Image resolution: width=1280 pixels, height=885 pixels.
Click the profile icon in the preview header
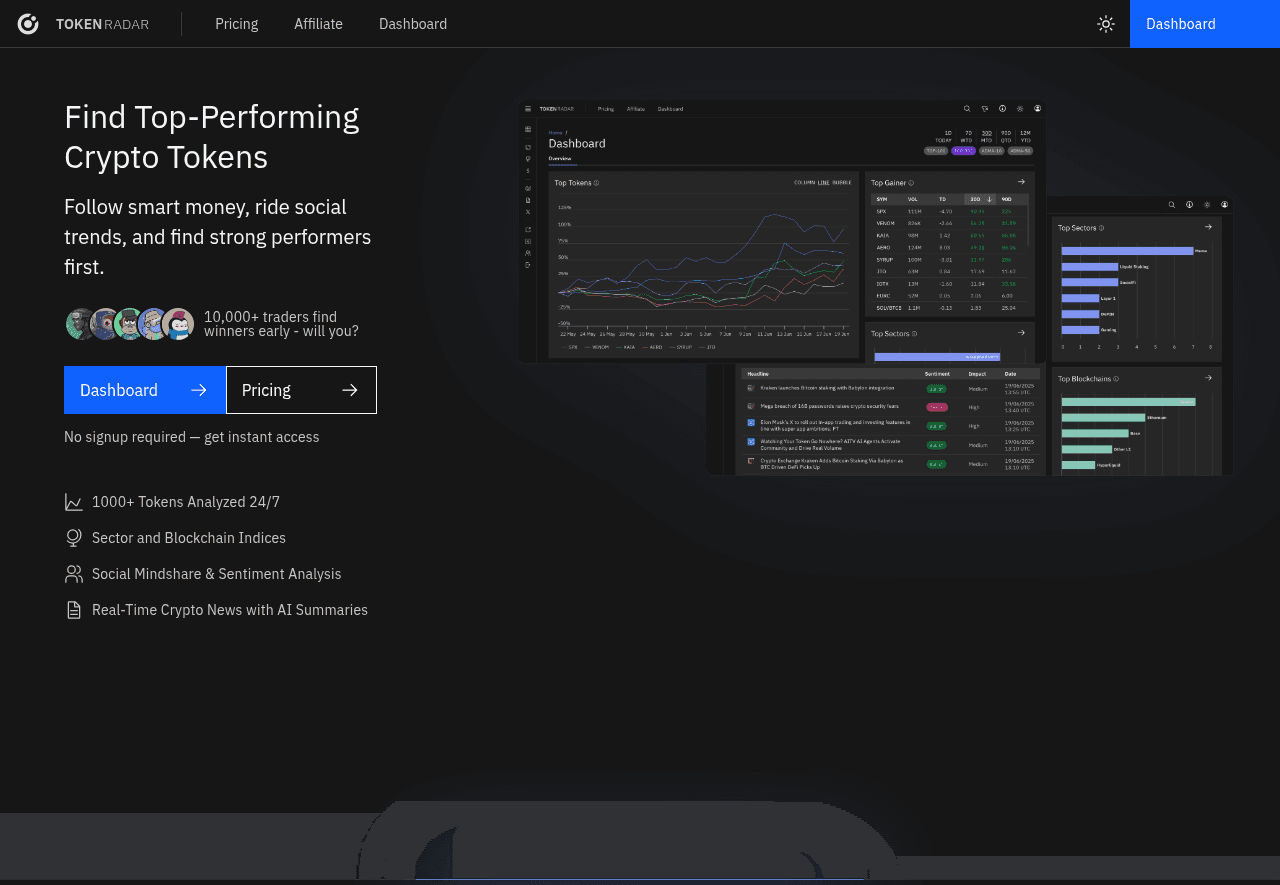pos(1037,108)
